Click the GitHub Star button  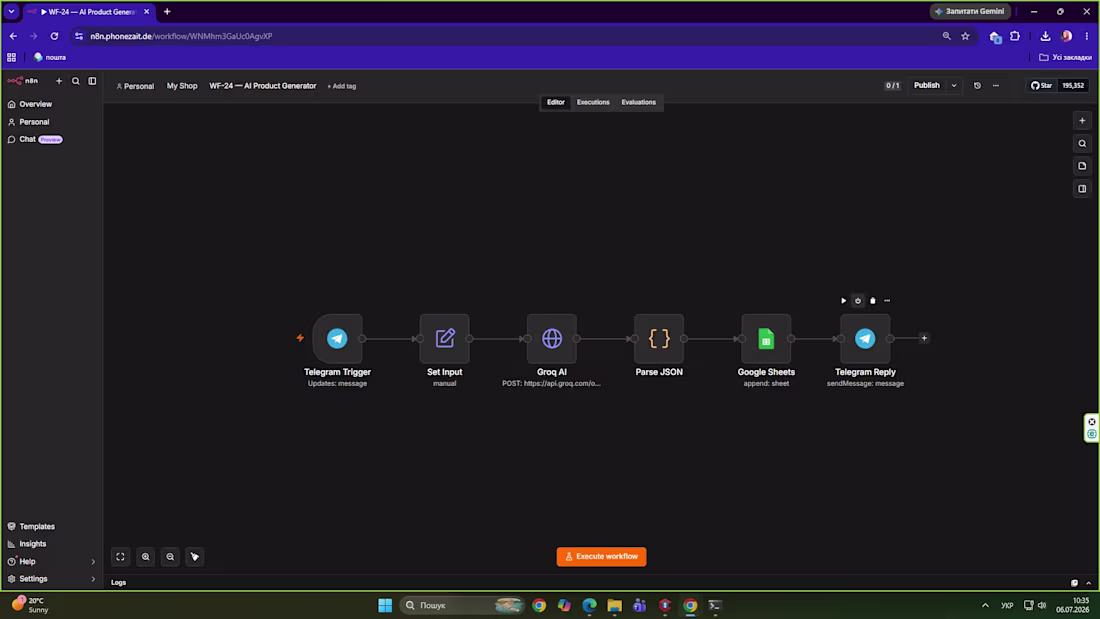1042,86
